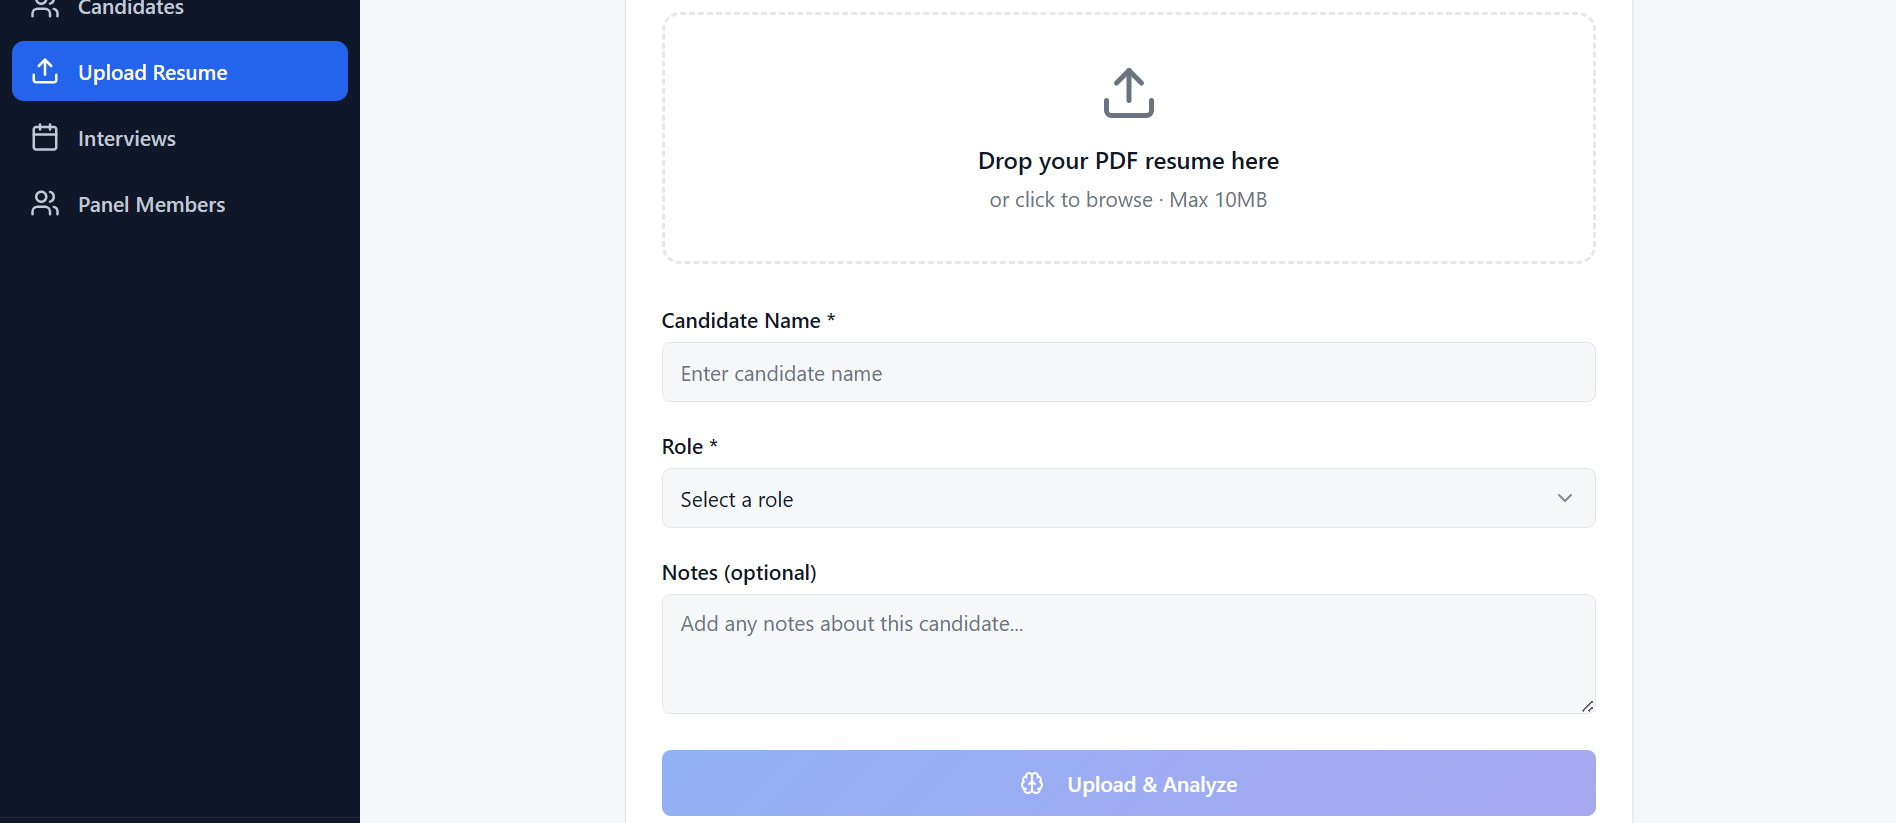Open the Panel Members section
This screenshot has height=823, width=1896.
pos(152,205)
